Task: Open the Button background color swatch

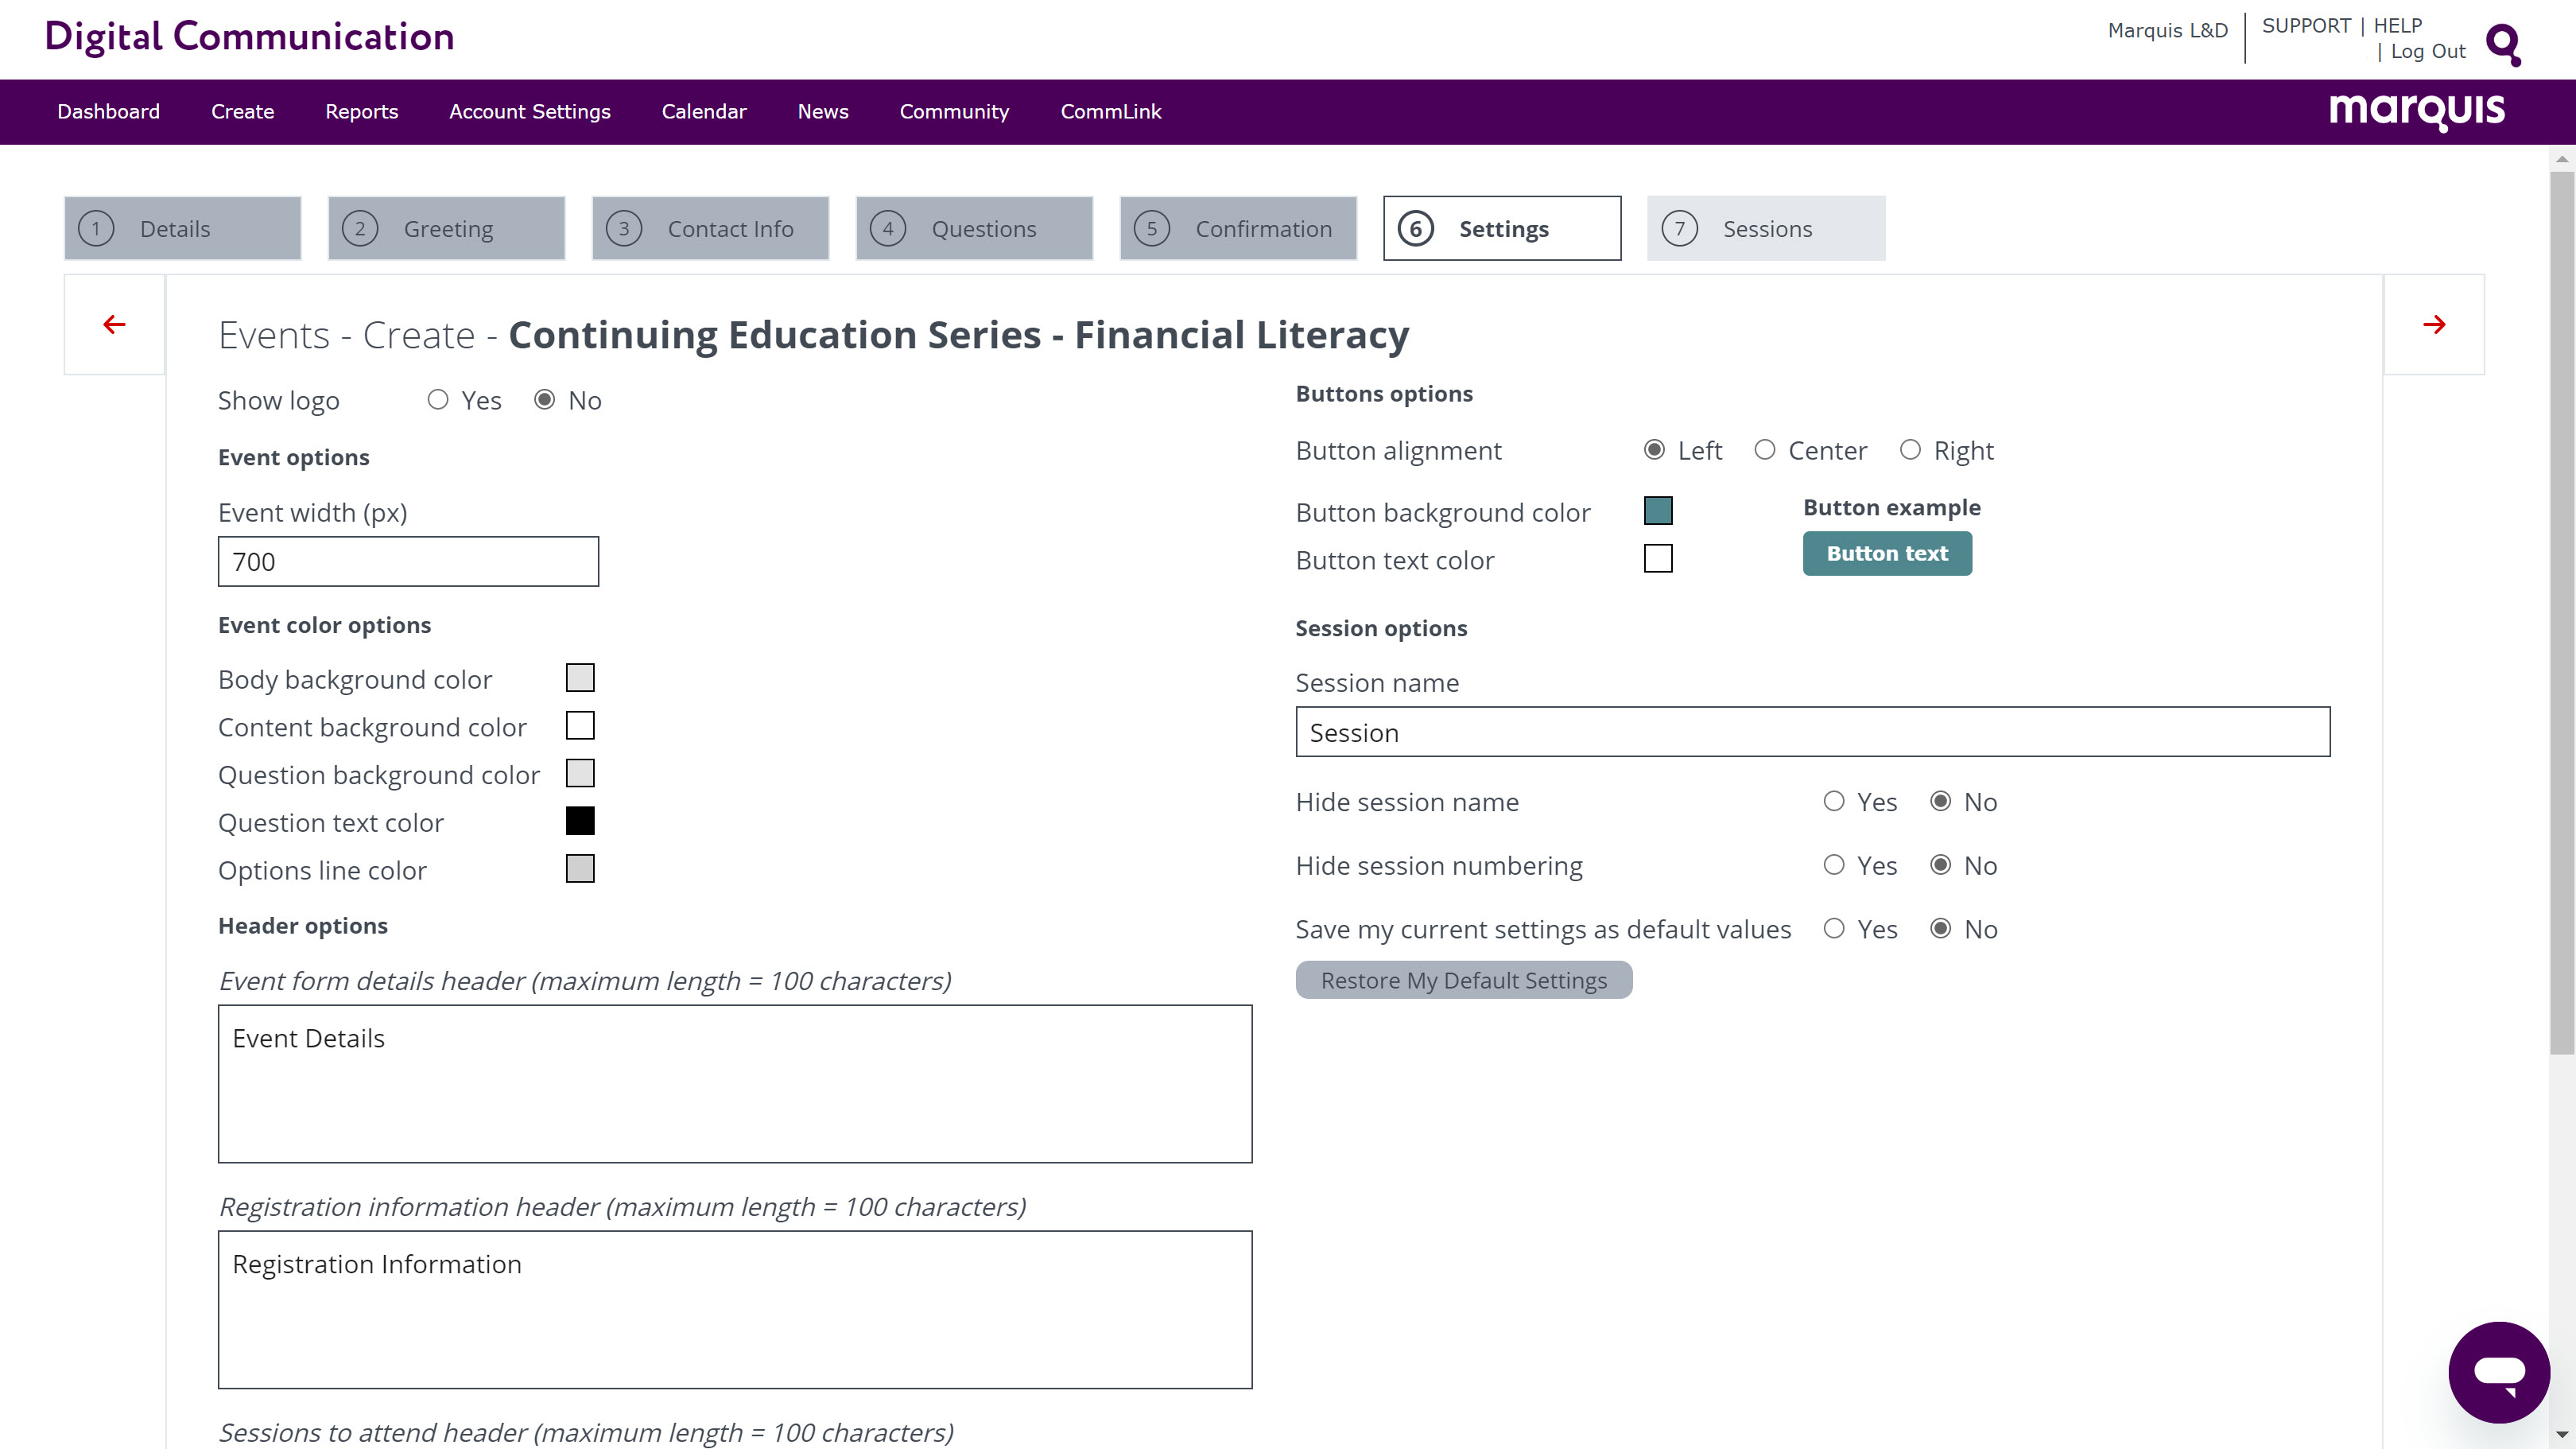Action: point(1657,511)
